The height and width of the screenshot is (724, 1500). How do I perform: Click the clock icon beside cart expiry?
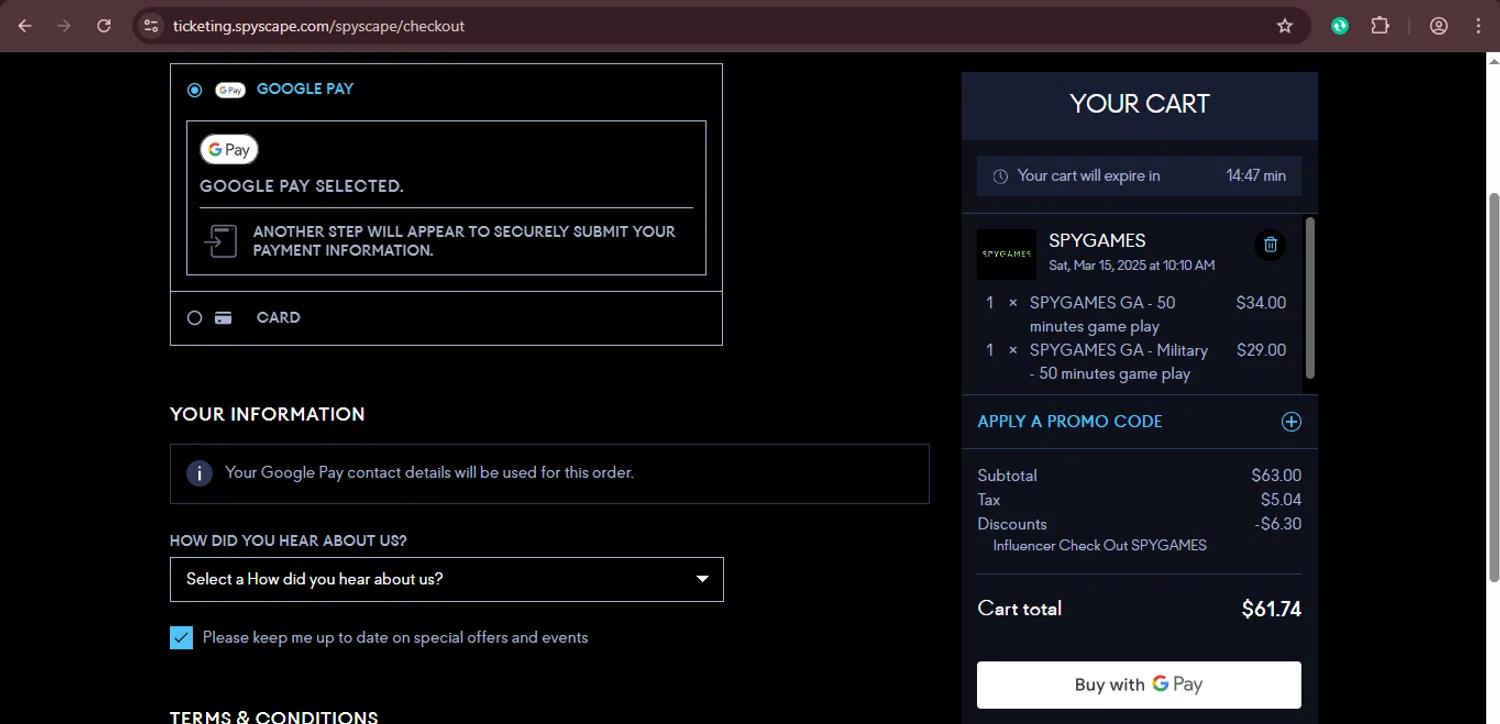tap(1000, 176)
